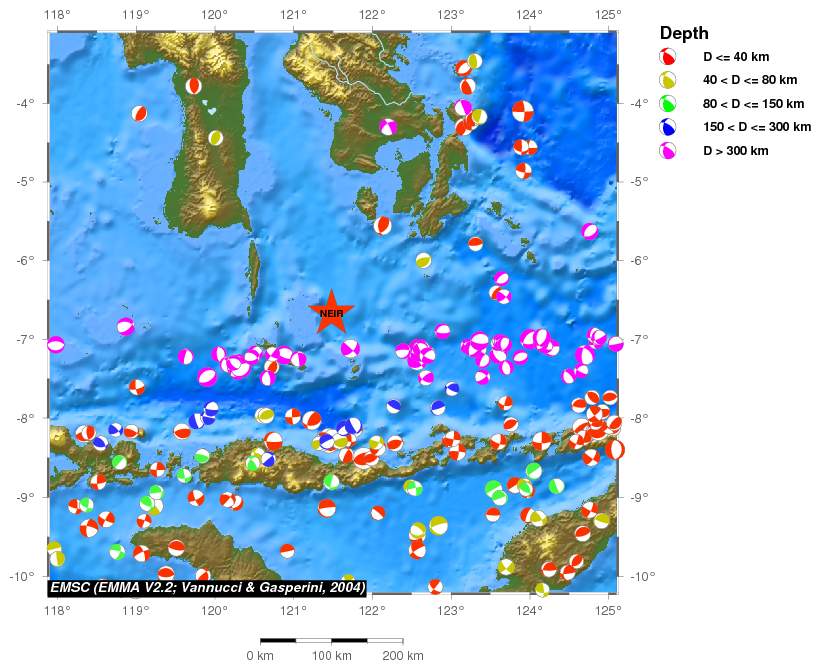Click the green beachball icon for 80 < D <= 150 km
This screenshot has height=670, width=821.
pyautogui.click(x=668, y=103)
